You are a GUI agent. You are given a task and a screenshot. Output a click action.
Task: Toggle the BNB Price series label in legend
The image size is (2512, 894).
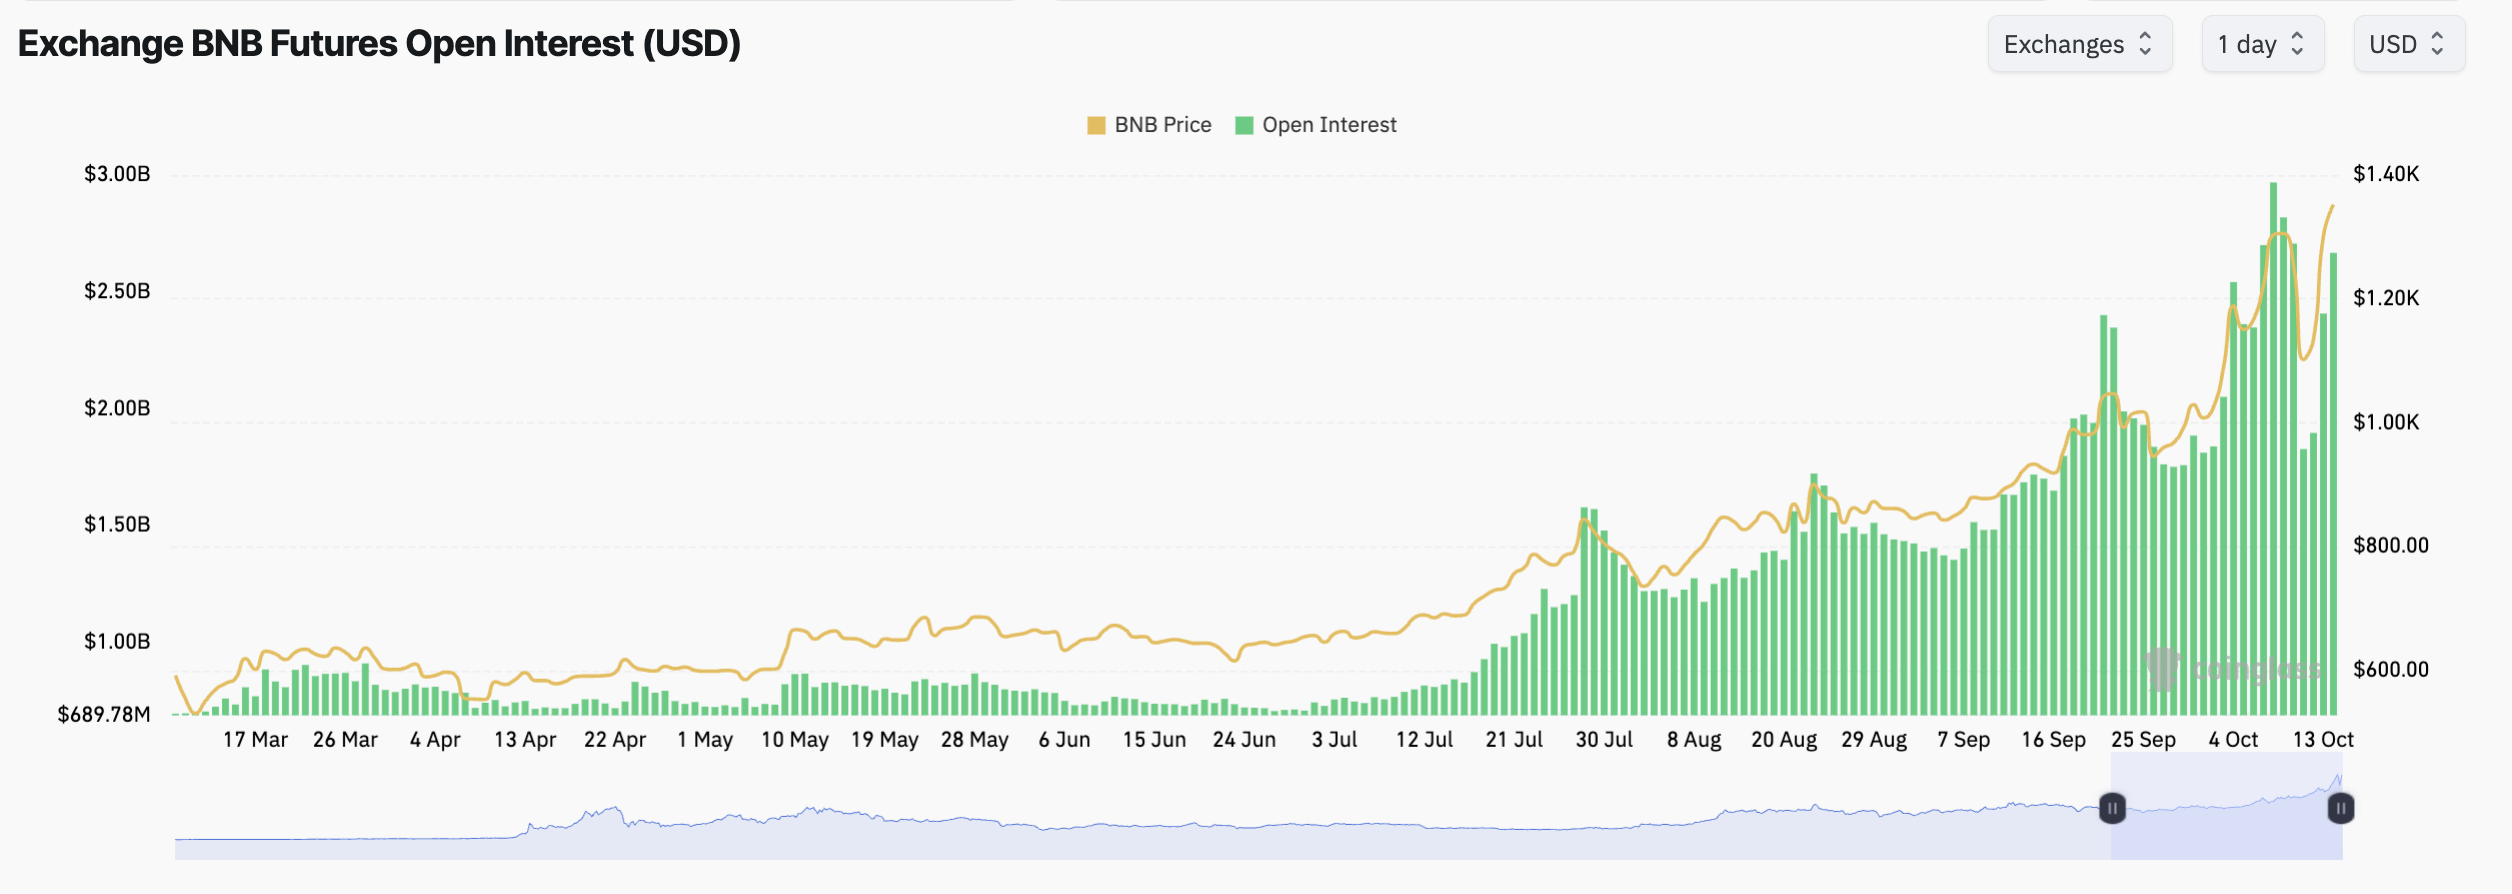1162,125
